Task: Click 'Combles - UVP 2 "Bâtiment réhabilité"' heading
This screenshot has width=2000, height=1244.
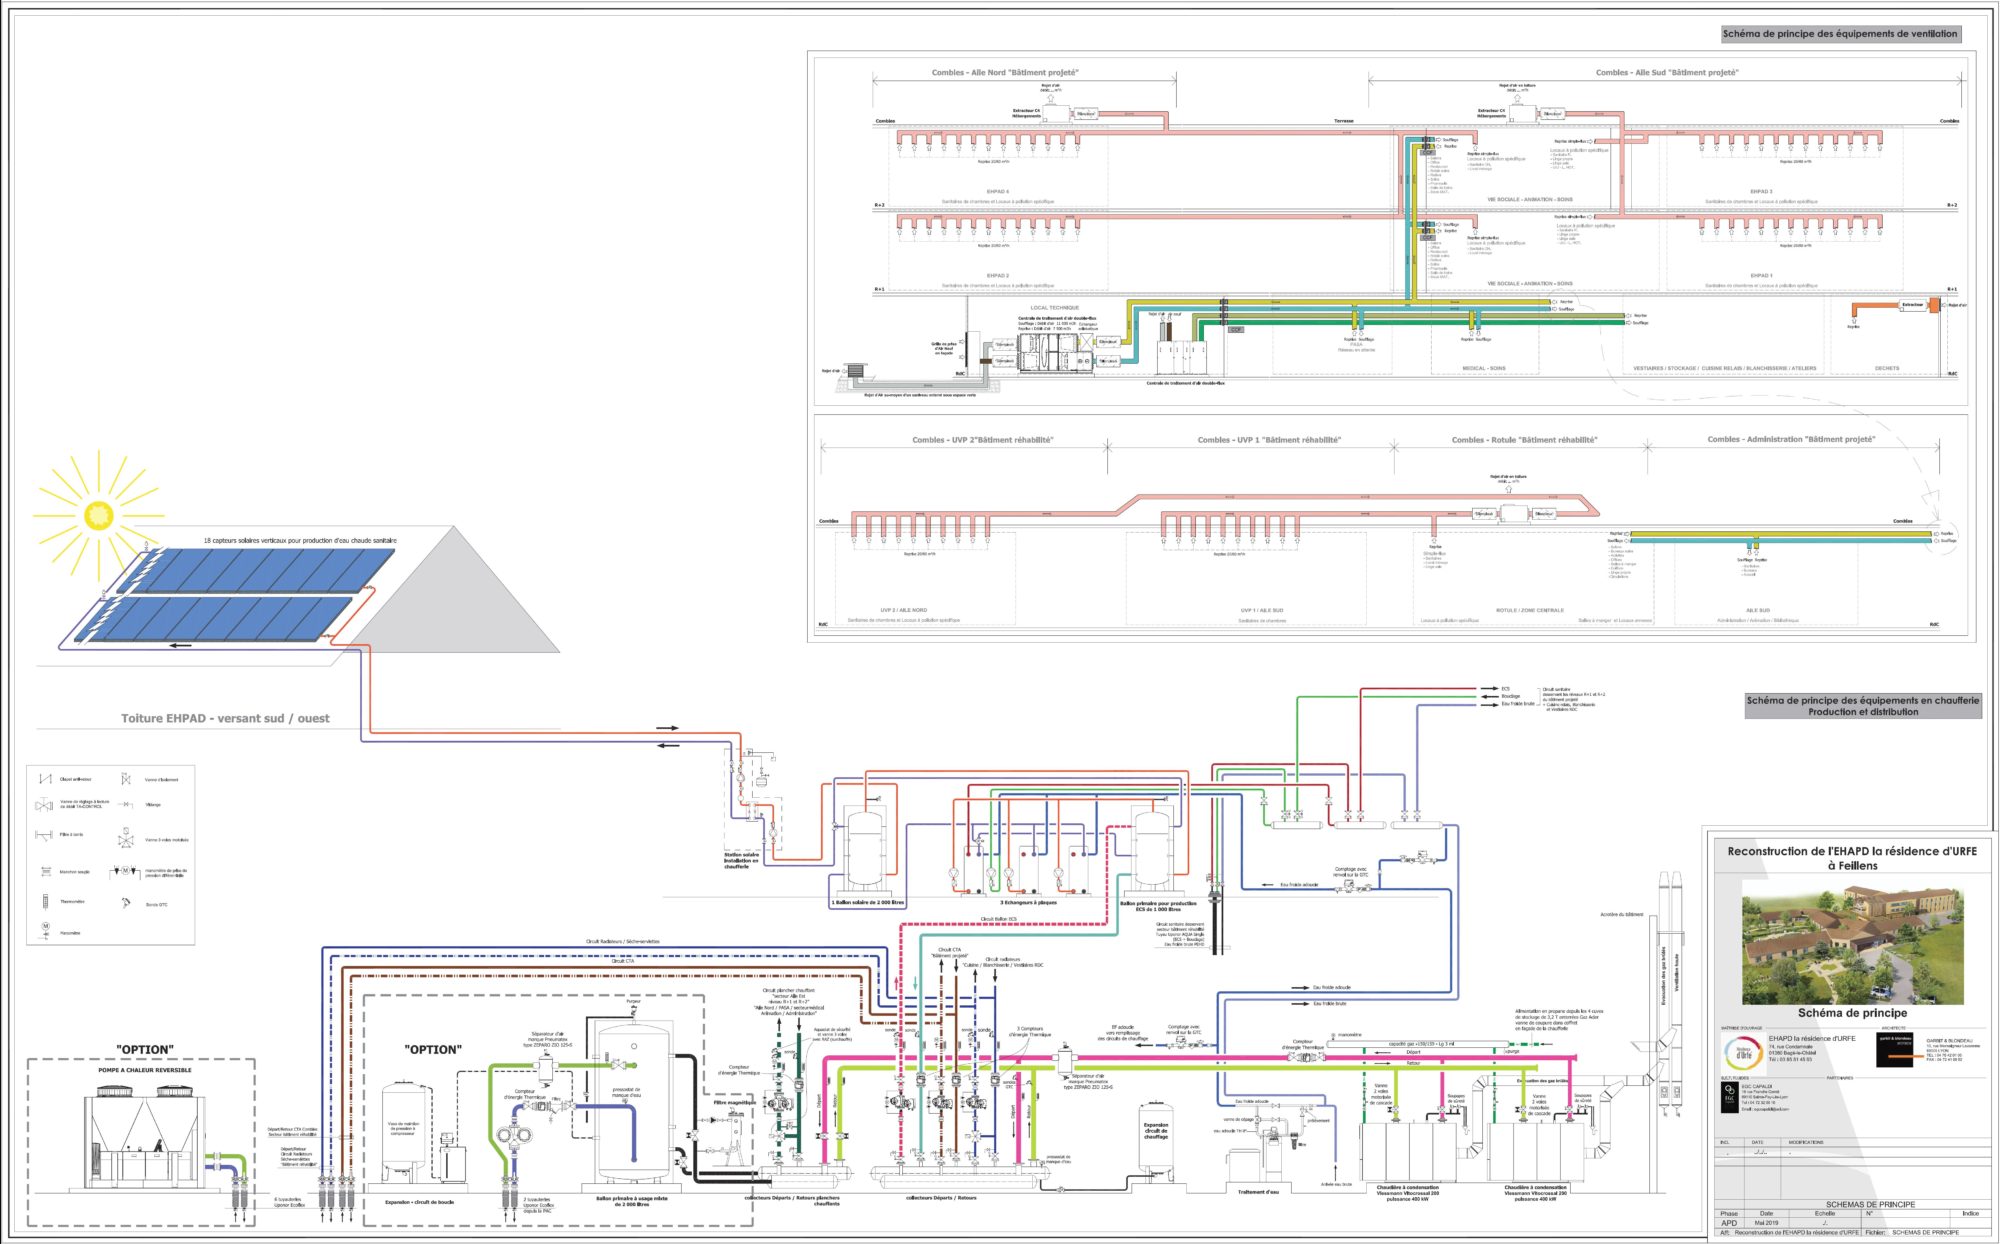Action: point(983,440)
